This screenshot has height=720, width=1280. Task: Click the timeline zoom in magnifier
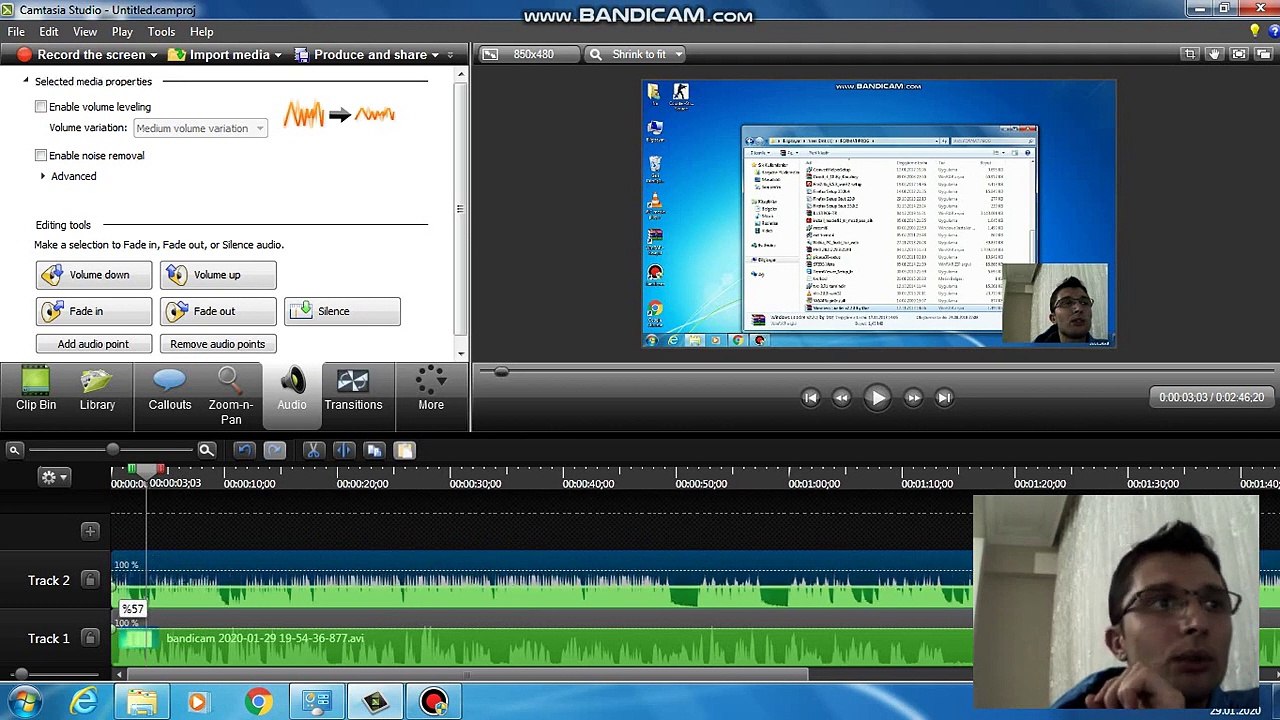click(206, 451)
